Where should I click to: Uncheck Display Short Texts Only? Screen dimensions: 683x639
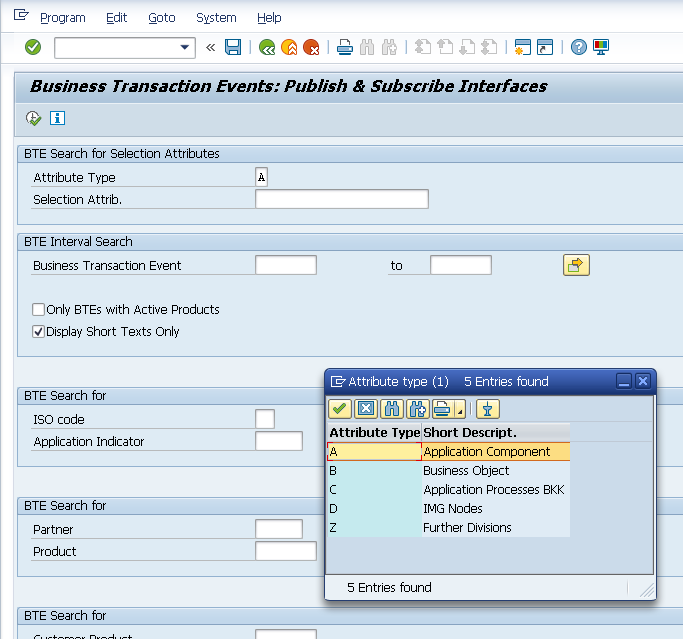pos(39,332)
